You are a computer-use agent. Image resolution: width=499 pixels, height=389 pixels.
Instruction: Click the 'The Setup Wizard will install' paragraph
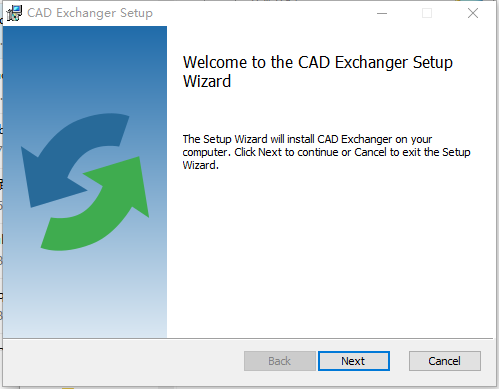(326, 152)
